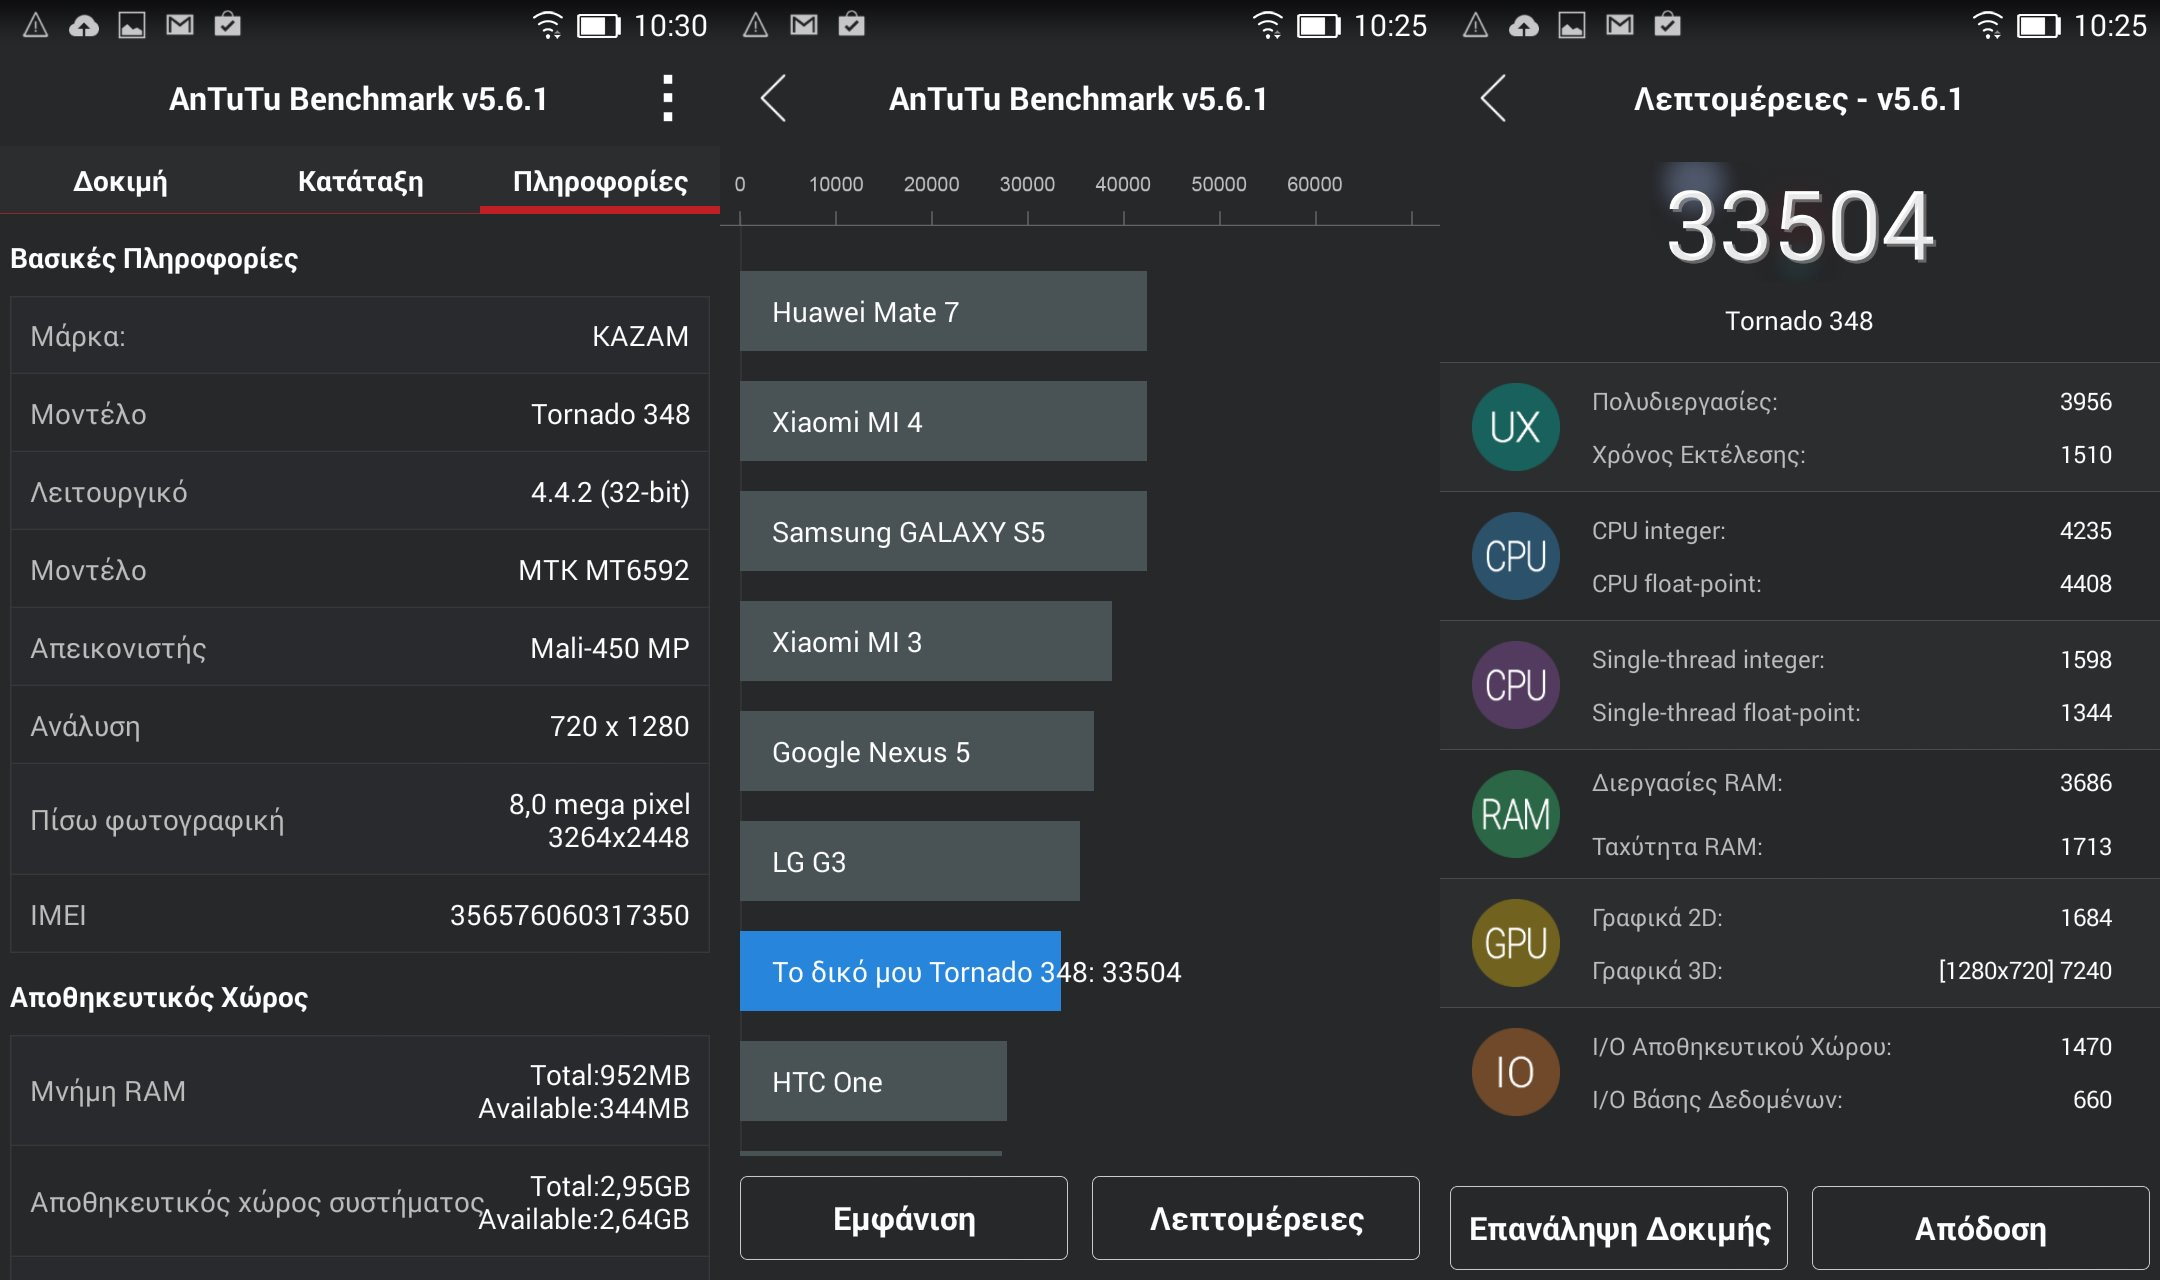Tap warning triangle in left status bar
The height and width of the screenshot is (1280, 2160).
tap(36, 25)
